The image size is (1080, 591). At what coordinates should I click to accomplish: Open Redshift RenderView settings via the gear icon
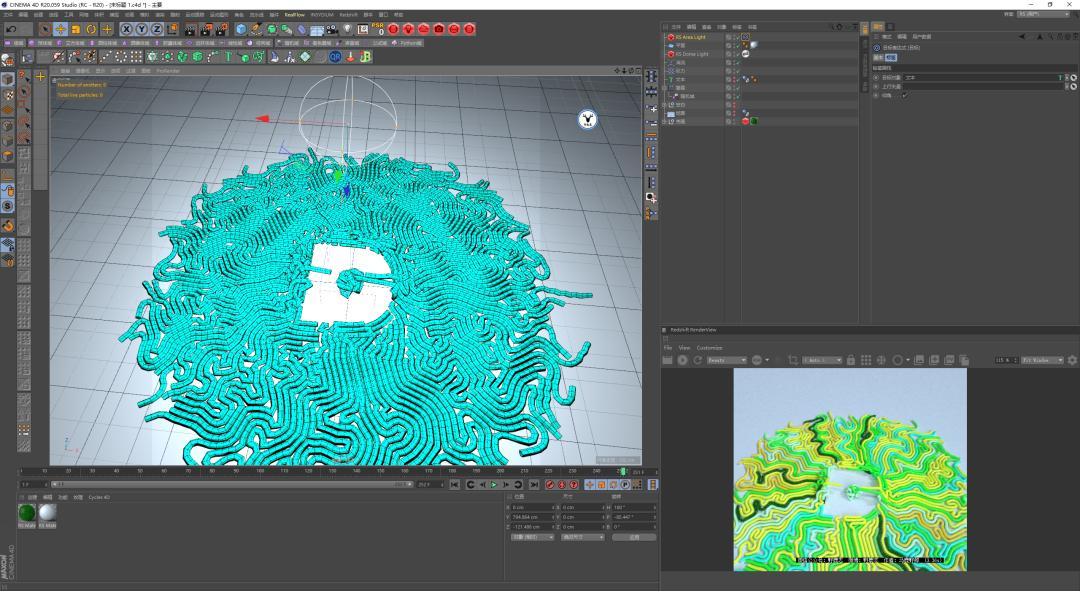pos(1071,358)
